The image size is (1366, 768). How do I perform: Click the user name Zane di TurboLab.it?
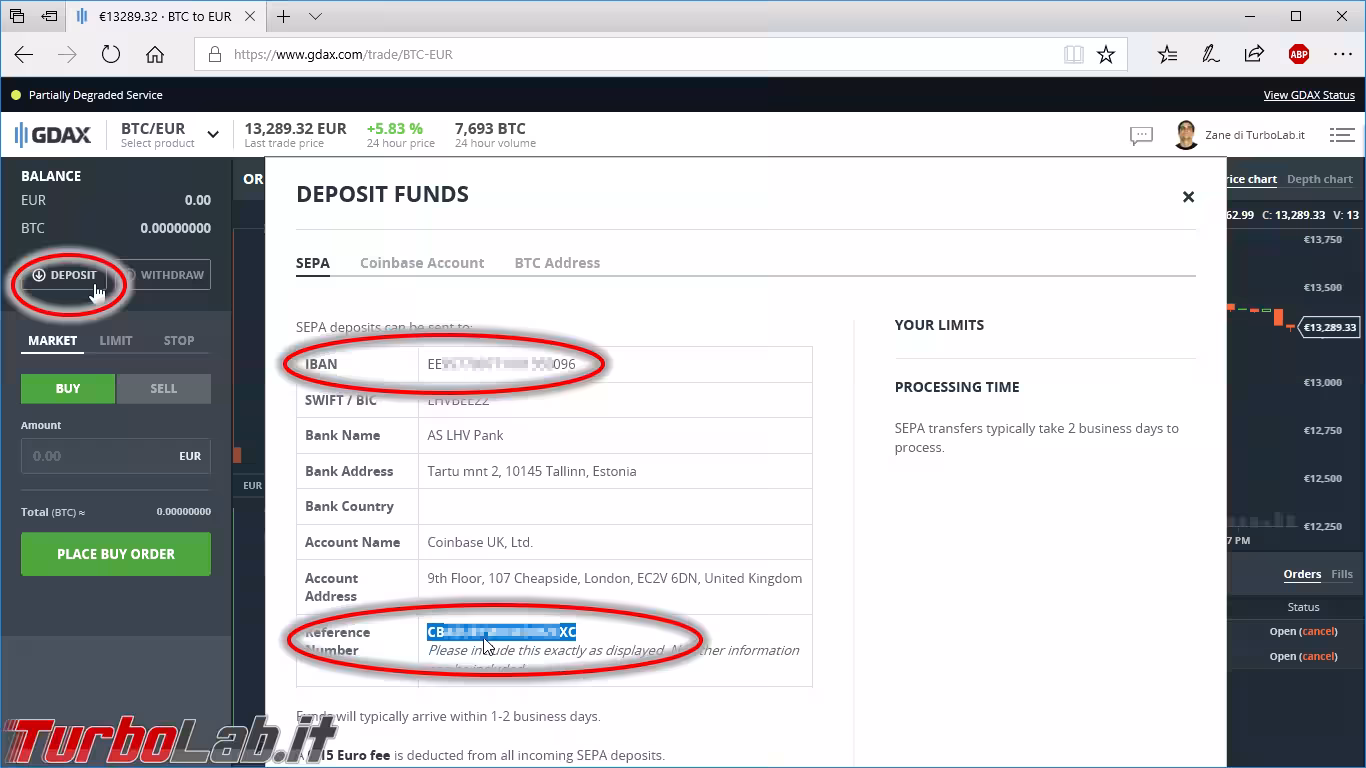[x=1255, y=135]
